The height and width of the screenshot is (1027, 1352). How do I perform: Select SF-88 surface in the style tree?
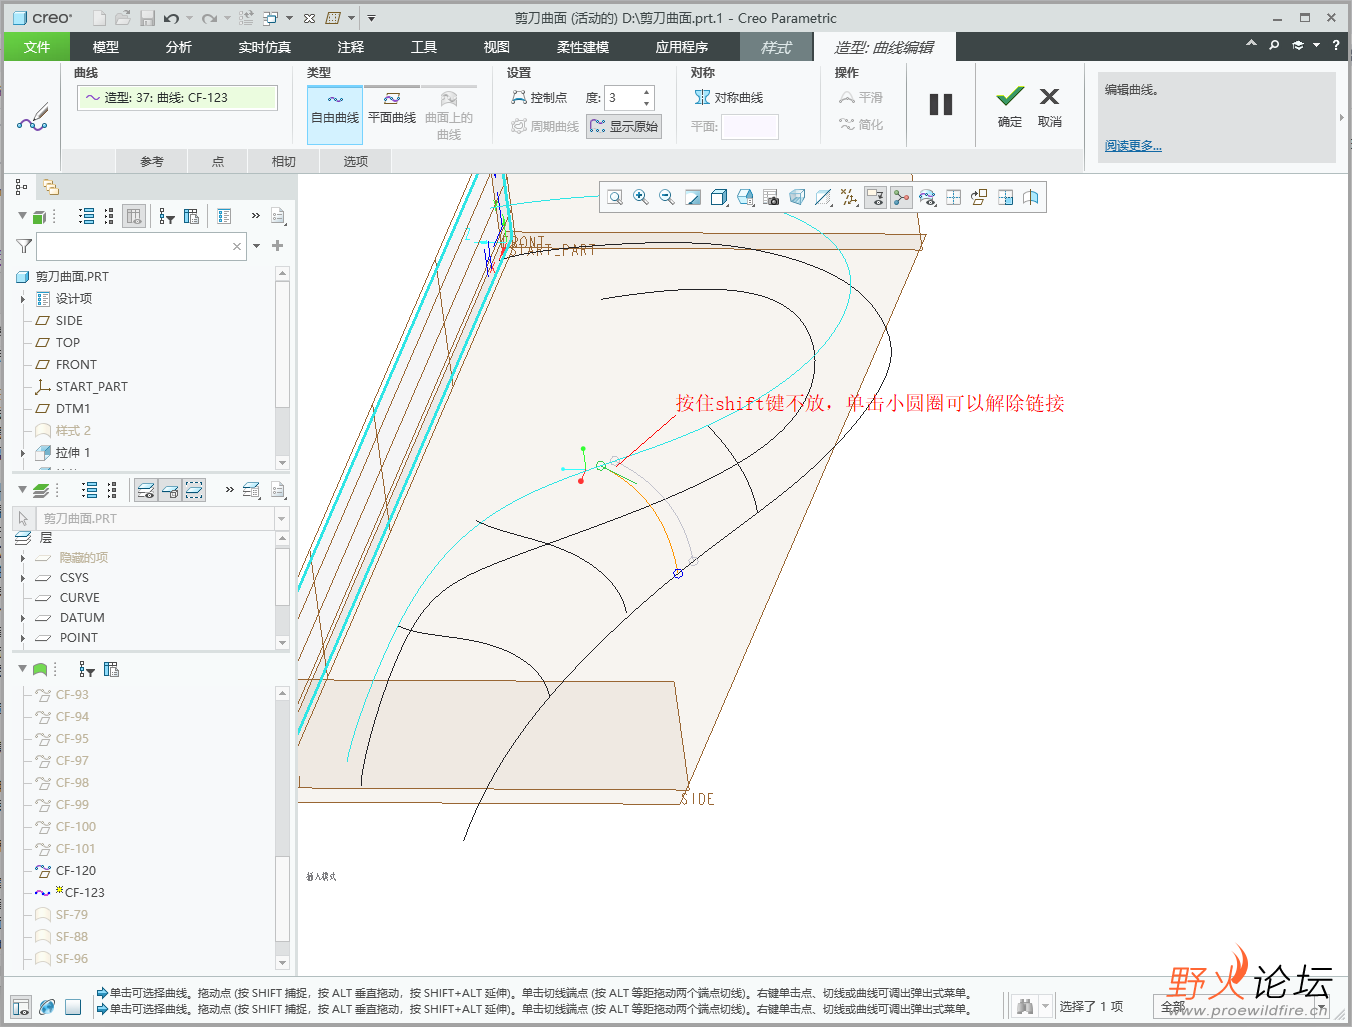[72, 937]
